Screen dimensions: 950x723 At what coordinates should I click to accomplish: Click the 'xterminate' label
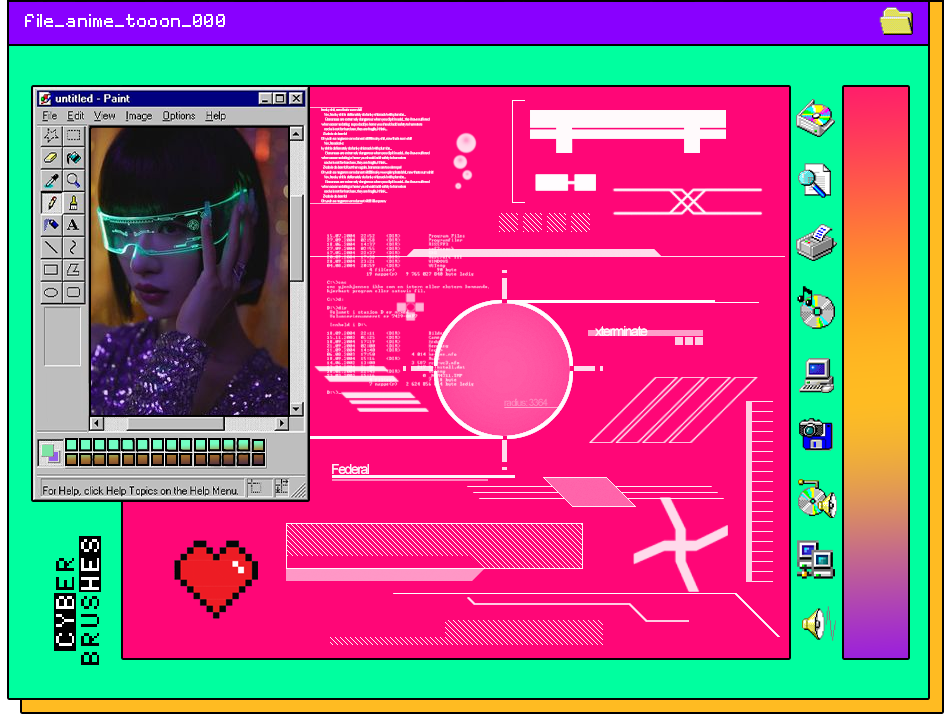(x=621, y=331)
